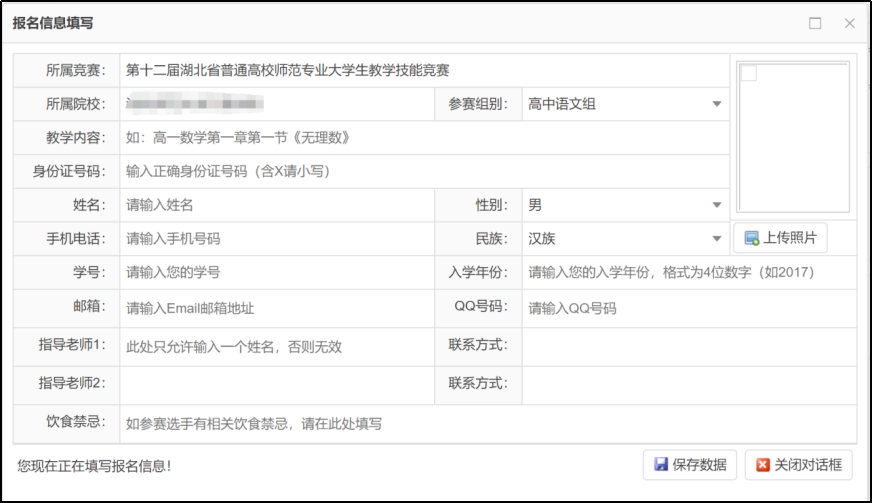Click the 上传照片 upload photo button
Screen dimensions: 872x503
click(x=780, y=238)
